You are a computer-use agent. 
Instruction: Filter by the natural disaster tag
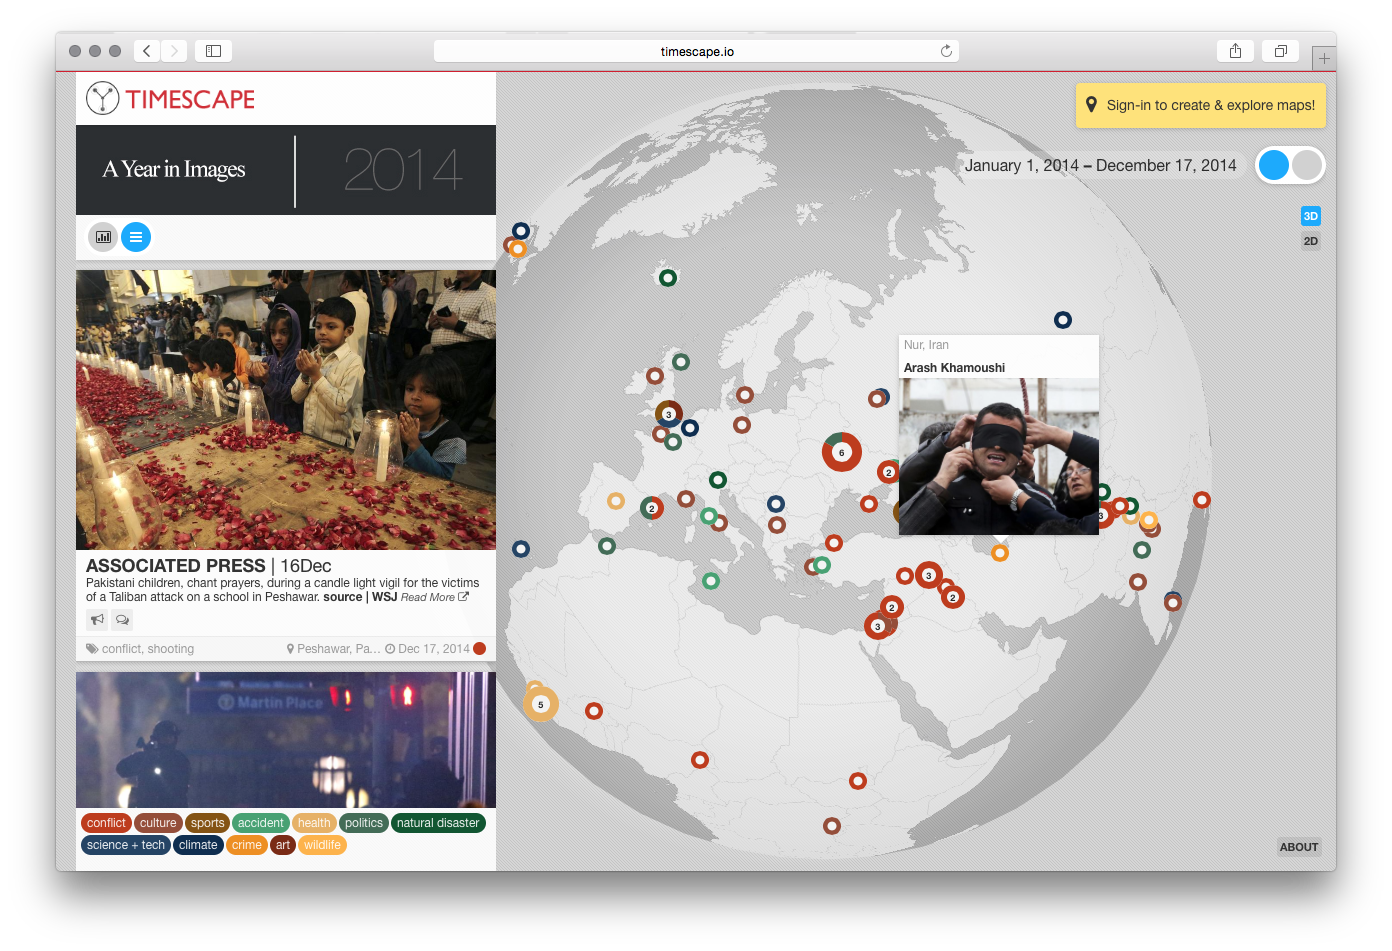[438, 823]
